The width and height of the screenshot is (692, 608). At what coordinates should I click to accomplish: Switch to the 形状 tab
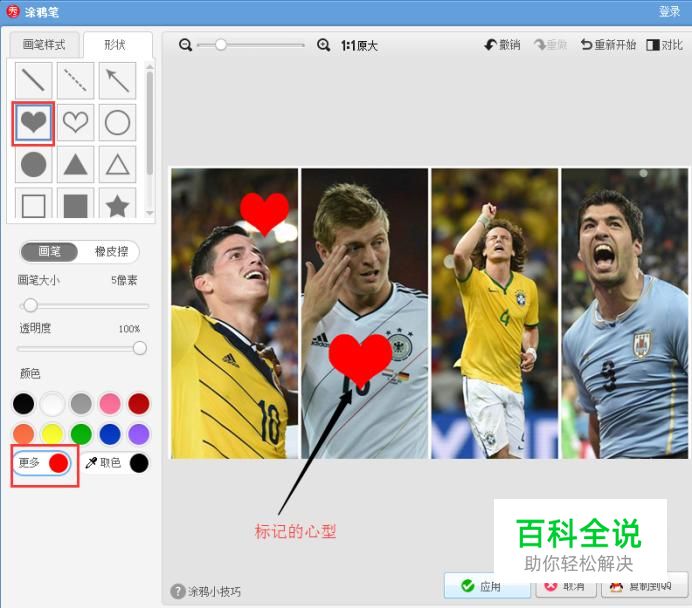115,45
